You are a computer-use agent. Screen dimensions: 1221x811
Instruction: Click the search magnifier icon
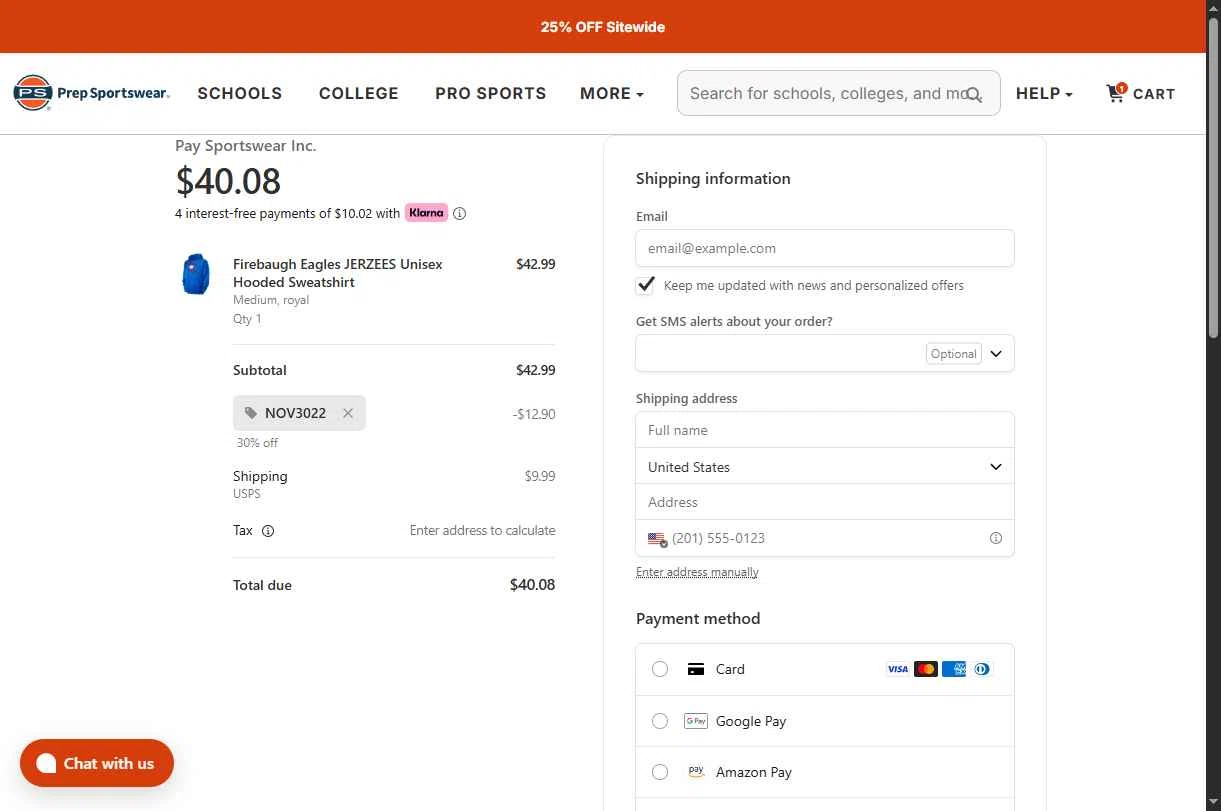(x=974, y=94)
